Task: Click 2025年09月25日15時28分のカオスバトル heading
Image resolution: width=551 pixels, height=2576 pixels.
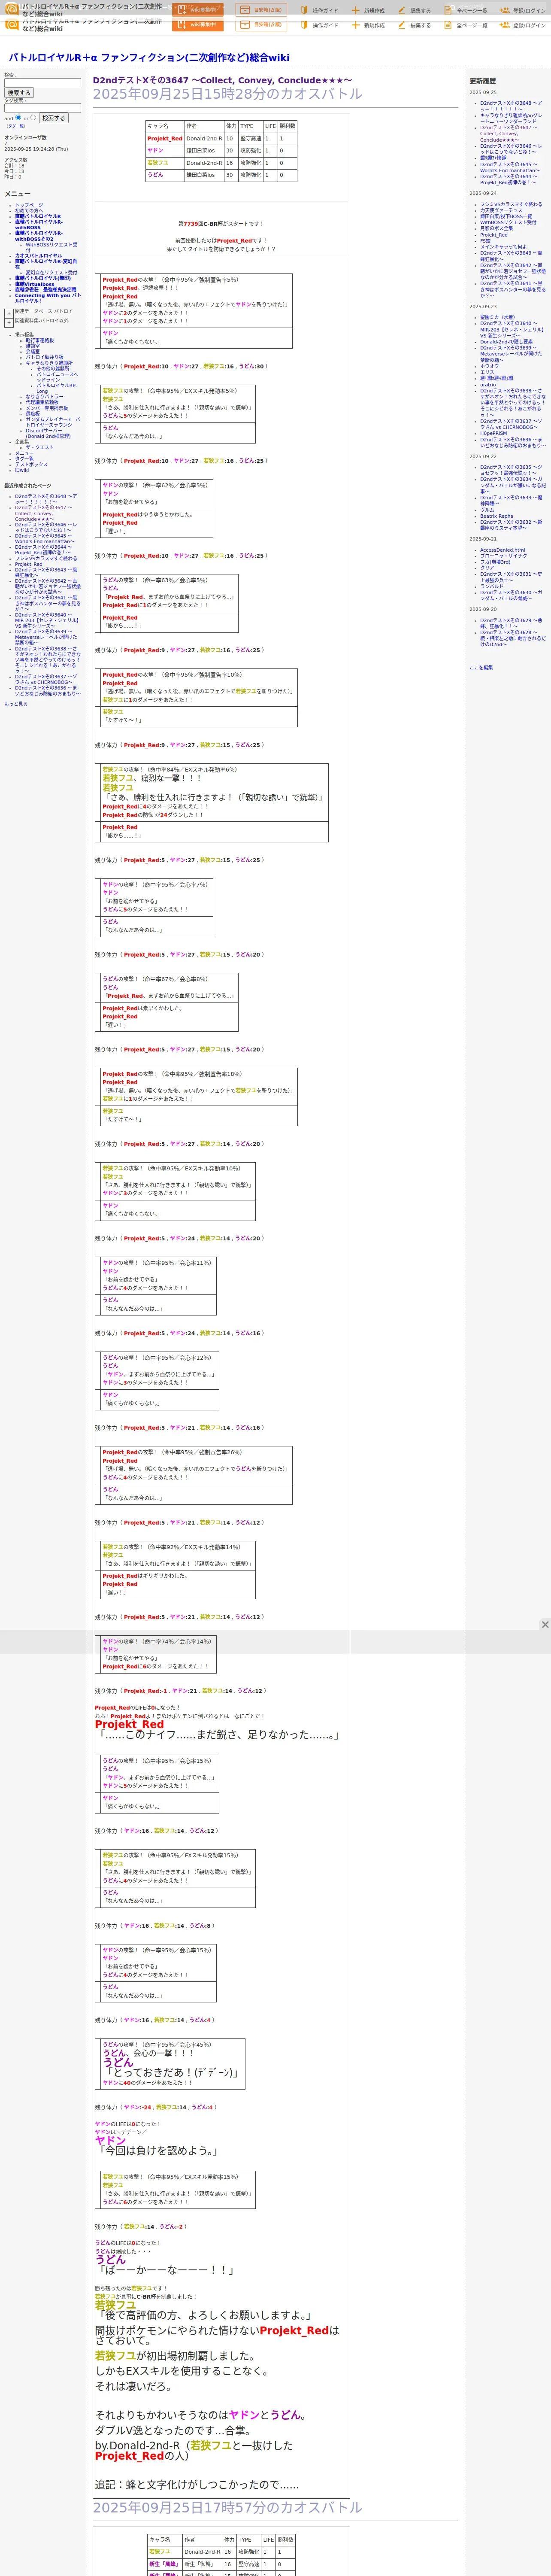Action: tap(228, 94)
